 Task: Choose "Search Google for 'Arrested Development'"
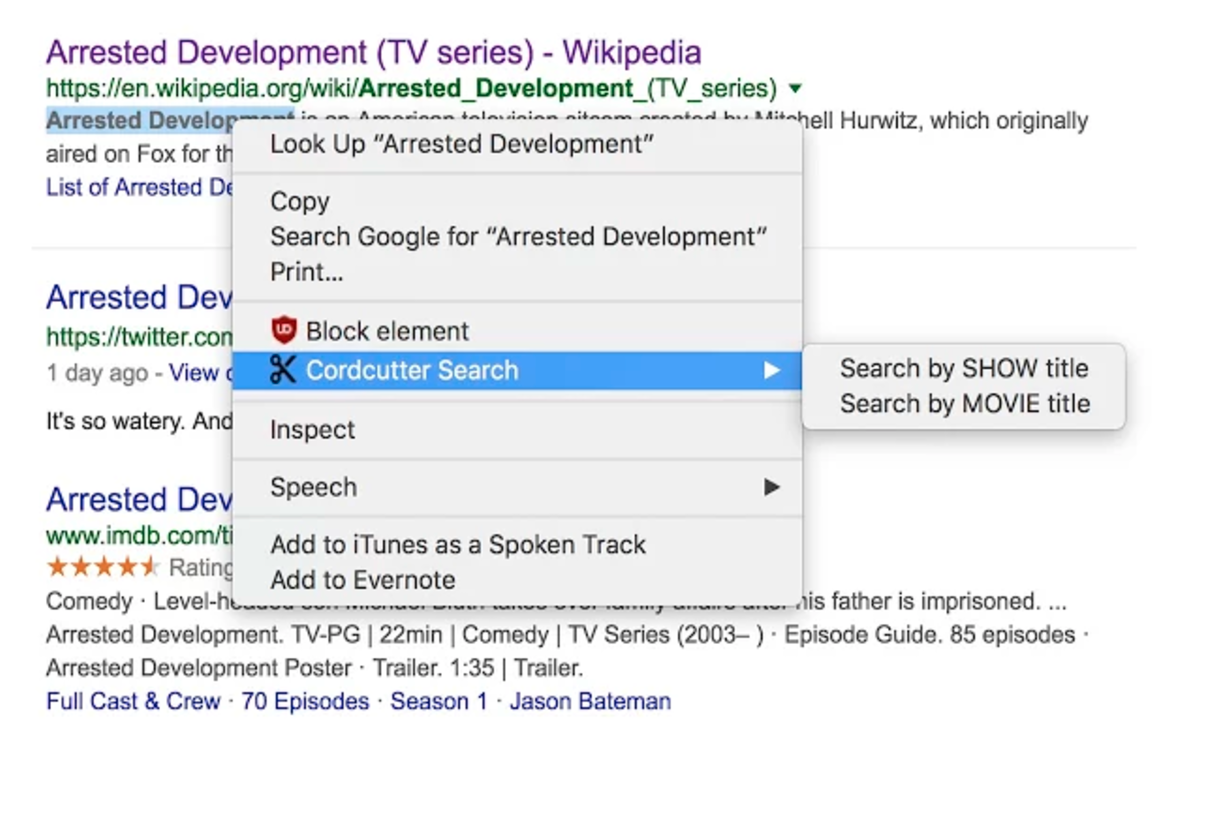click(518, 237)
